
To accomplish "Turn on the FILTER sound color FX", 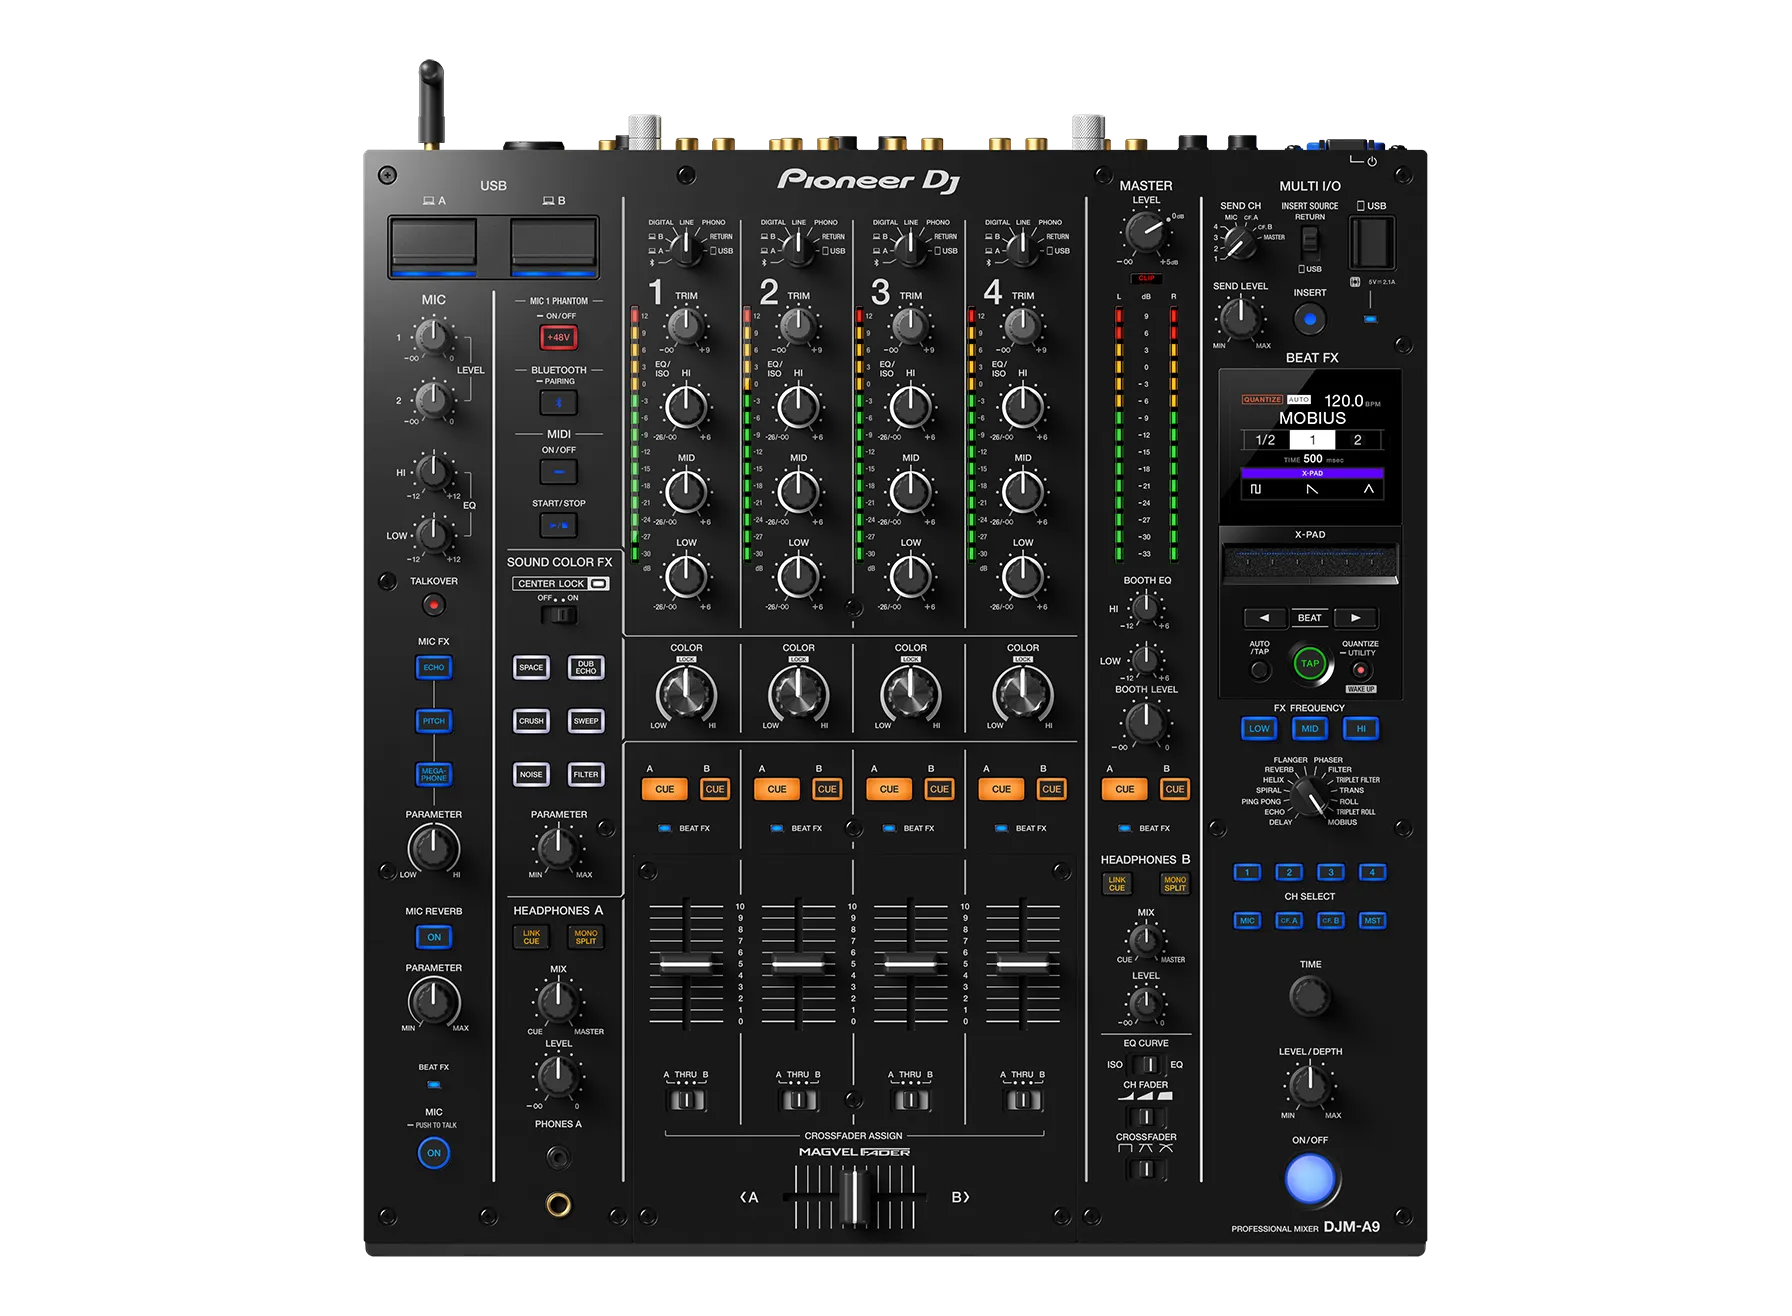I will click(x=586, y=774).
